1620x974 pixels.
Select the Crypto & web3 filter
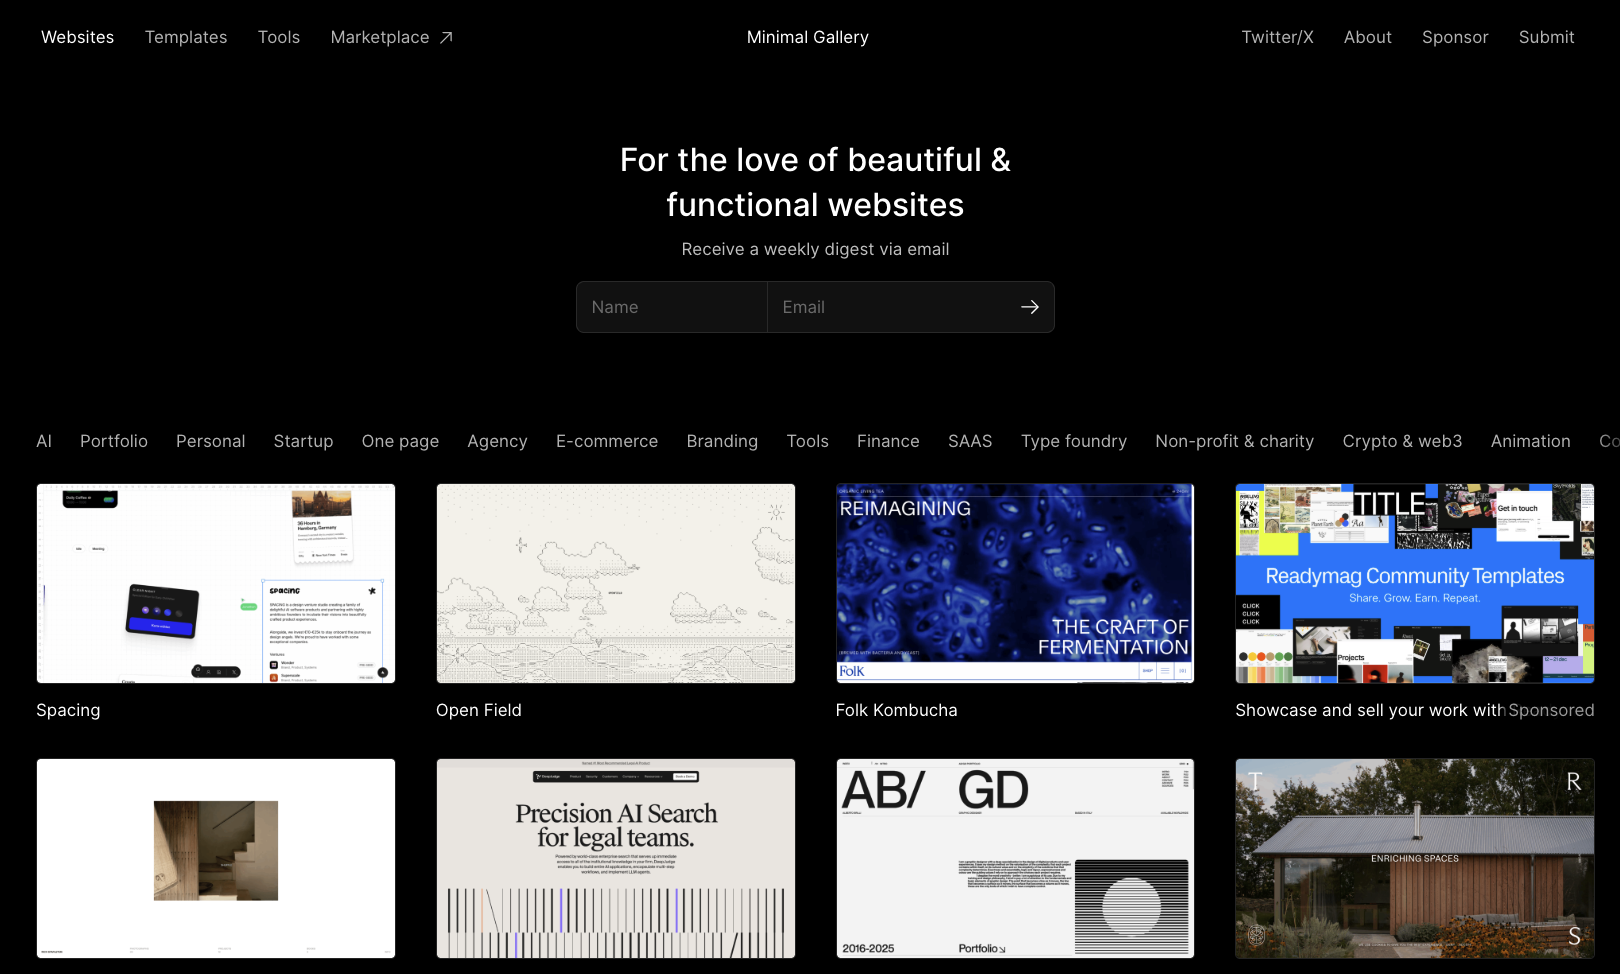pyautogui.click(x=1402, y=441)
